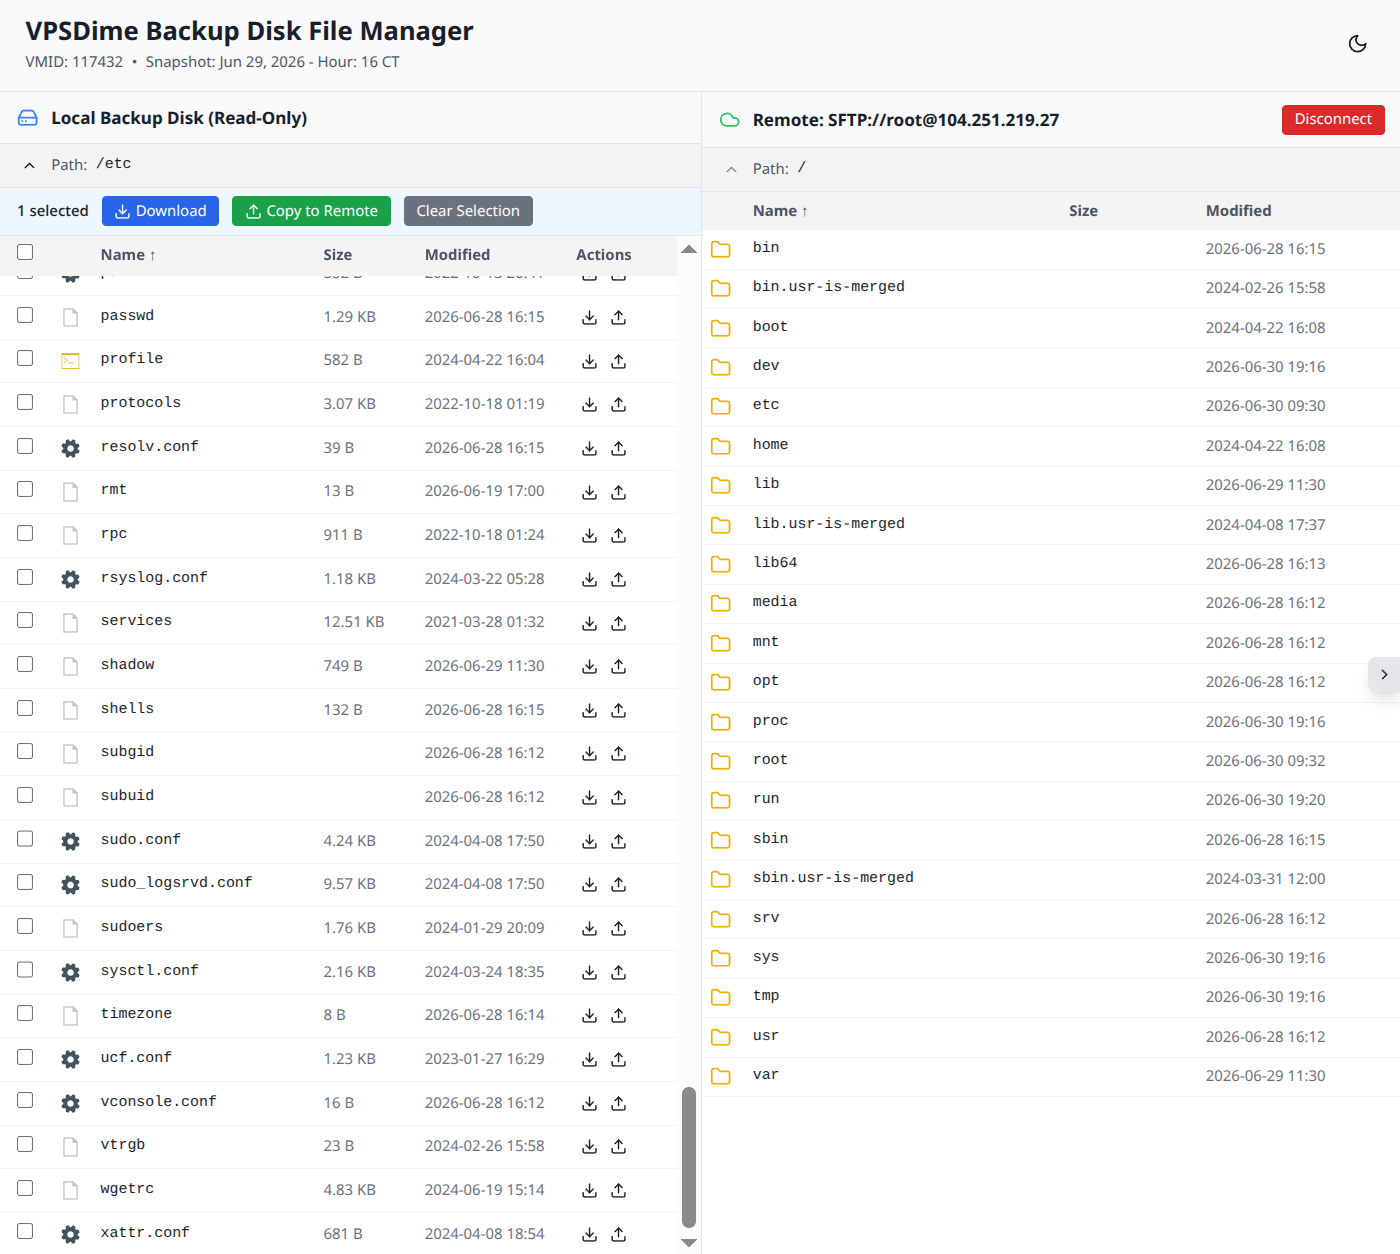Download the passwd file via row icon
The image size is (1400, 1254).
tap(590, 317)
